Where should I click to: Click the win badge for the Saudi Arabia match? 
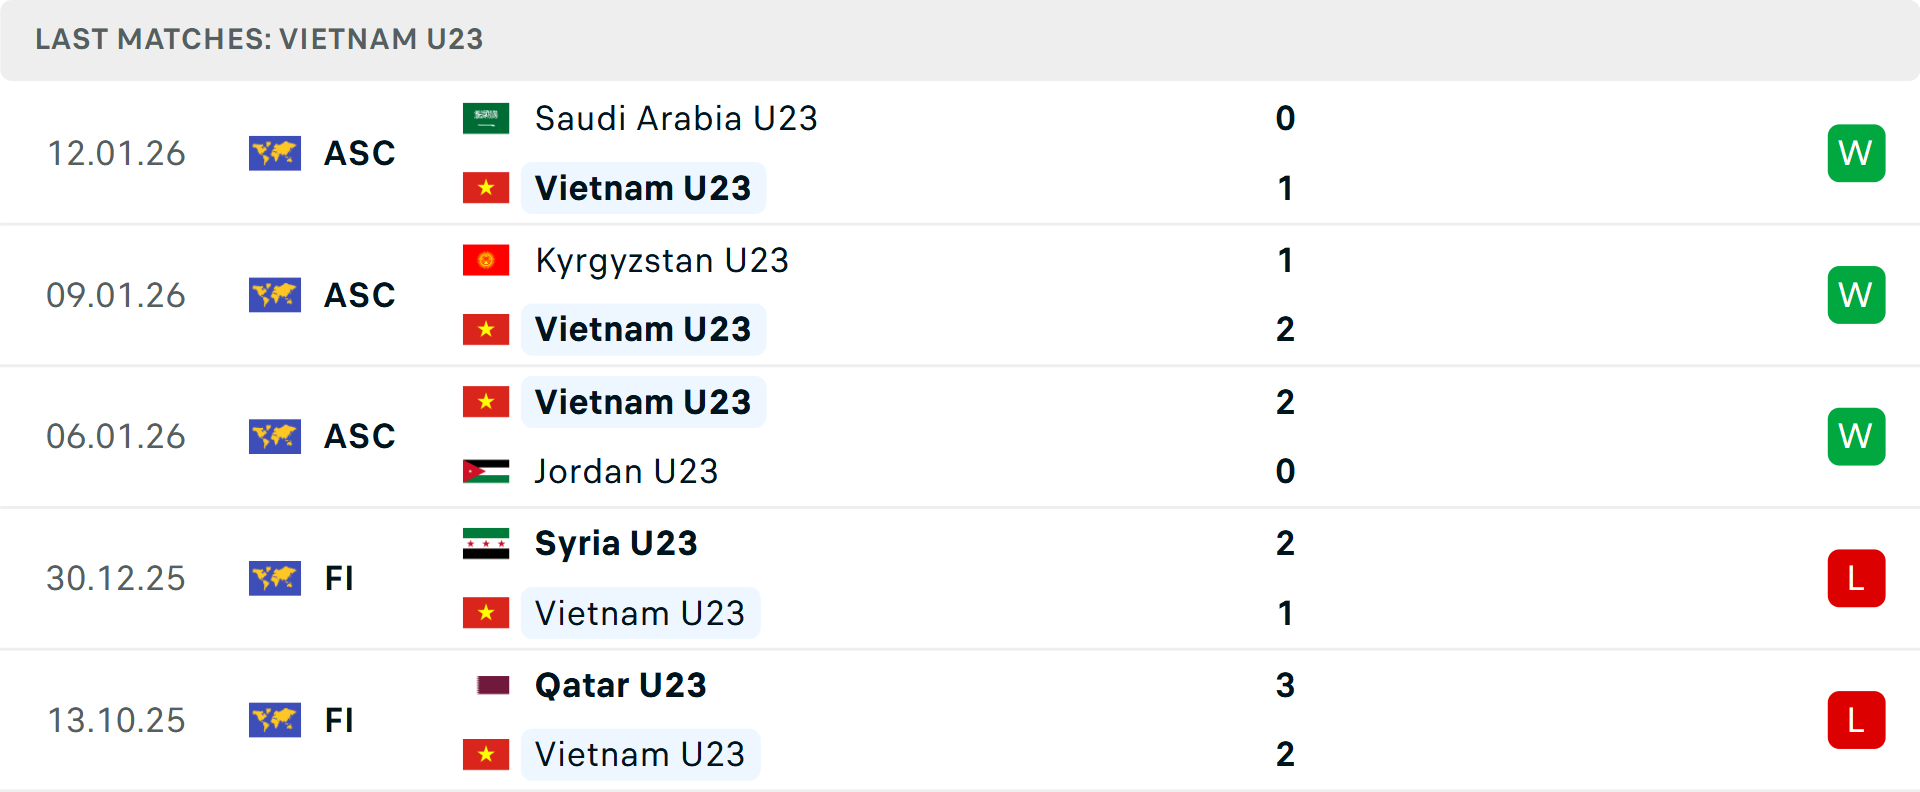click(x=1856, y=153)
